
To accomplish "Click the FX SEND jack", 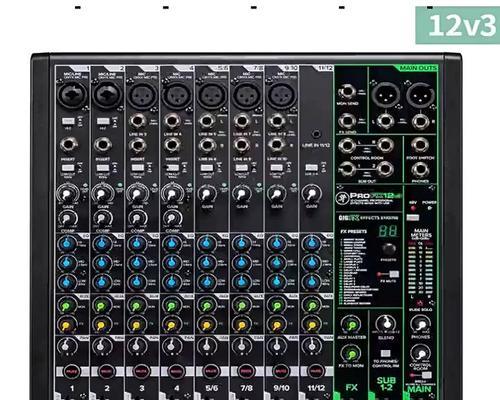I will (347, 121).
